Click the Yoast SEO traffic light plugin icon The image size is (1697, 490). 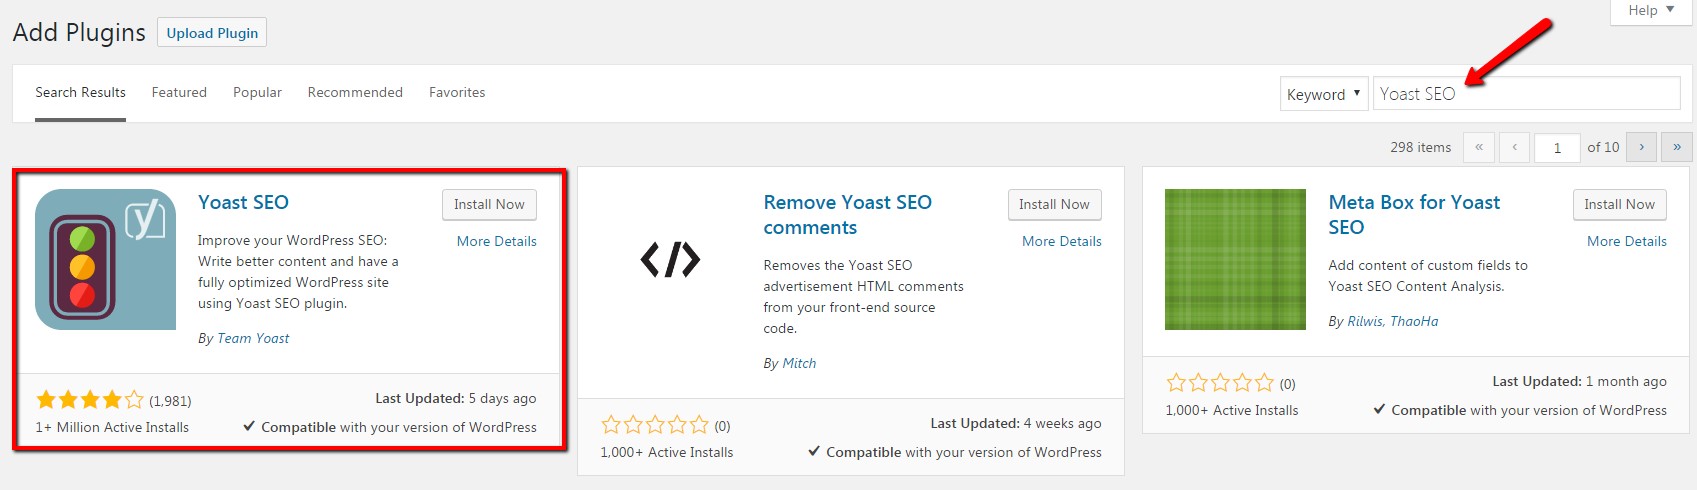pos(105,259)
